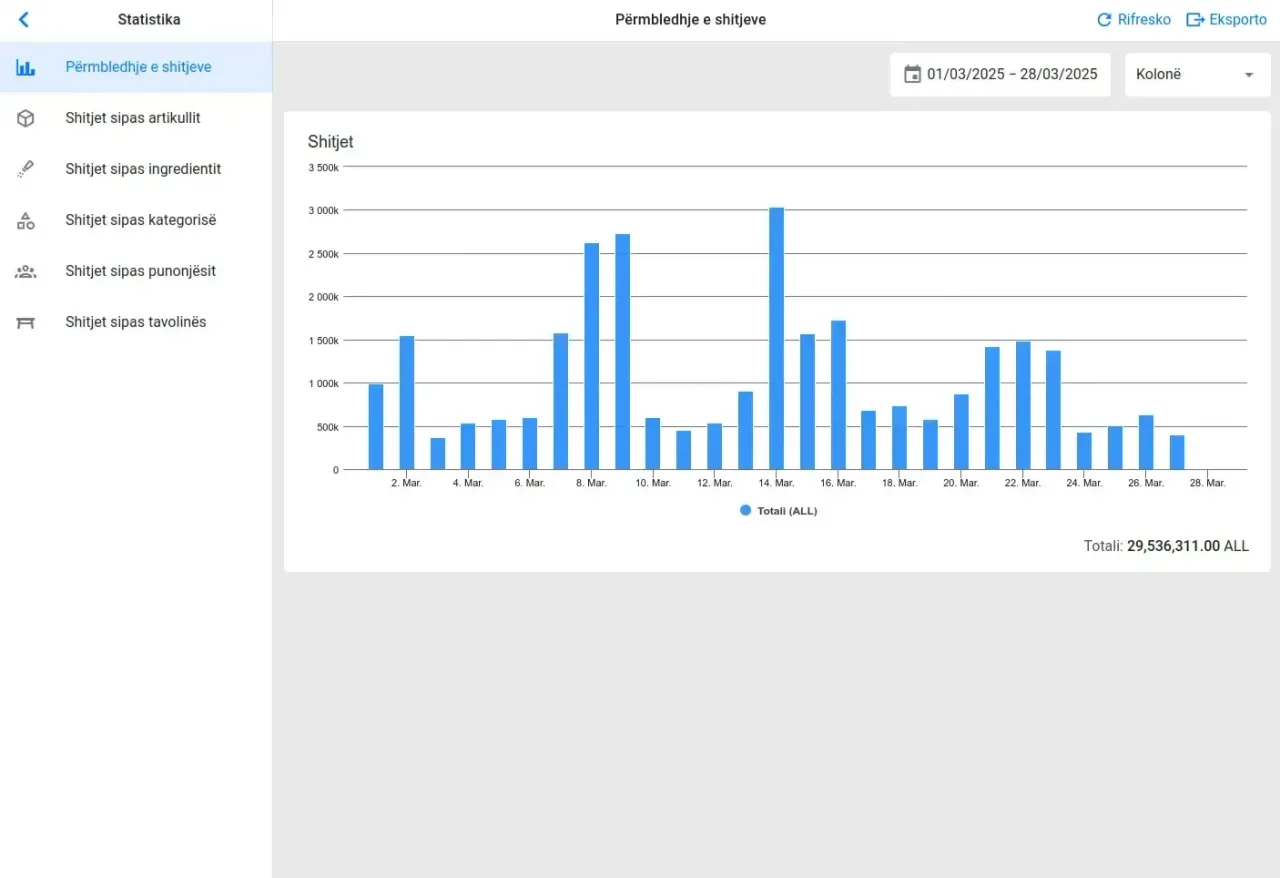This screenshot has height=878, width=1280.
Task: Click the Statistika sidebar heading
Action: point(149,20)
